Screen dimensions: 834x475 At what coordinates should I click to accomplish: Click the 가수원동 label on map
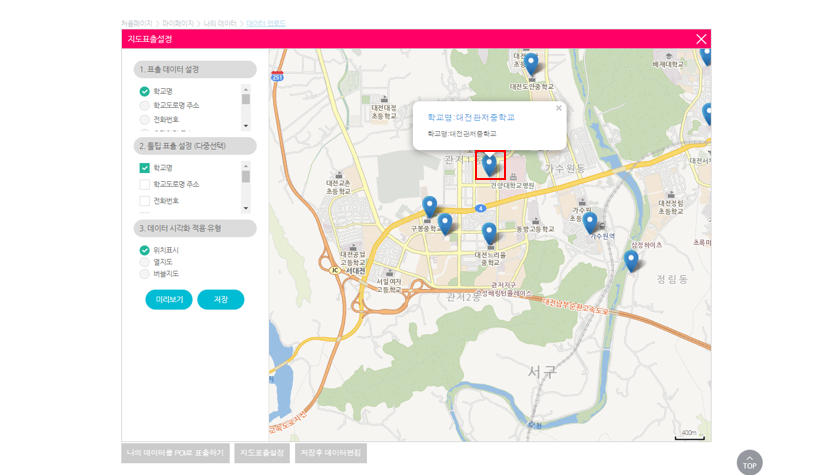pyautogui.click(x=565, y=169)
